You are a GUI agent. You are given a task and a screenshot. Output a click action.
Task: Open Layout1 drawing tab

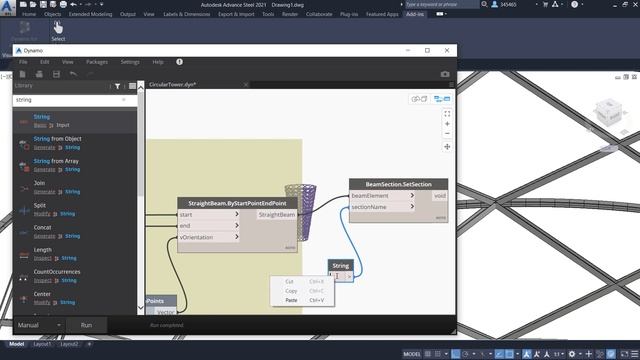coord(42,344)
